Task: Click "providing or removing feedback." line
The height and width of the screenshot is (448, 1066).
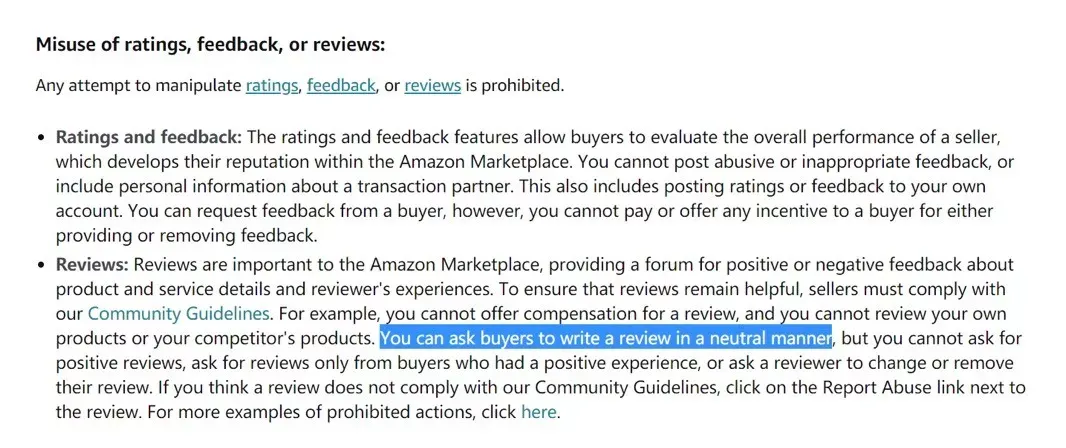Action: (187, 236)
